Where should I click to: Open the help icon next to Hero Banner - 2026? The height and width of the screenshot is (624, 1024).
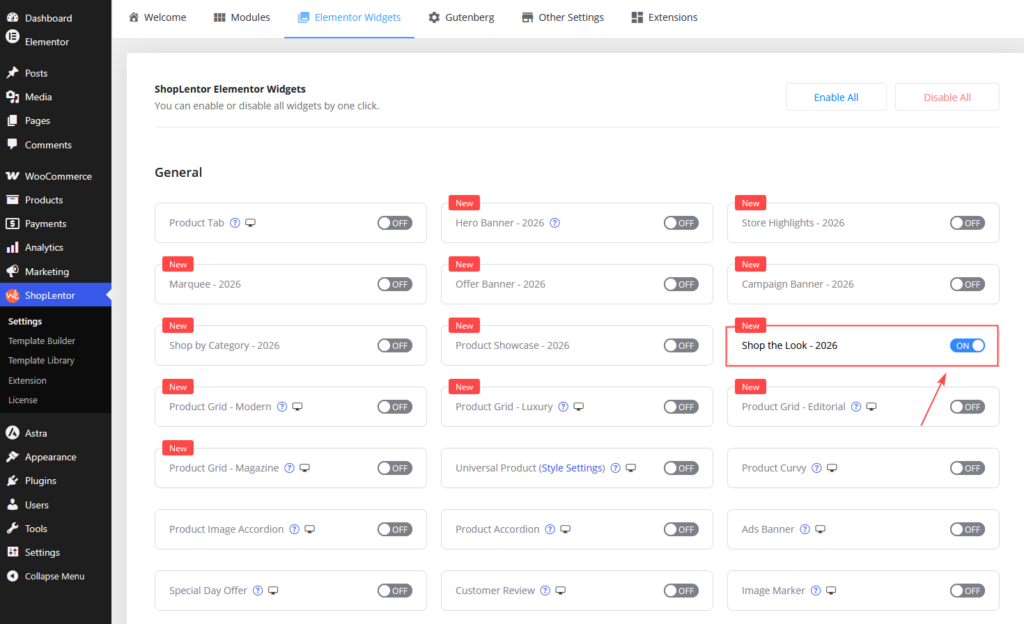(554, 223)
